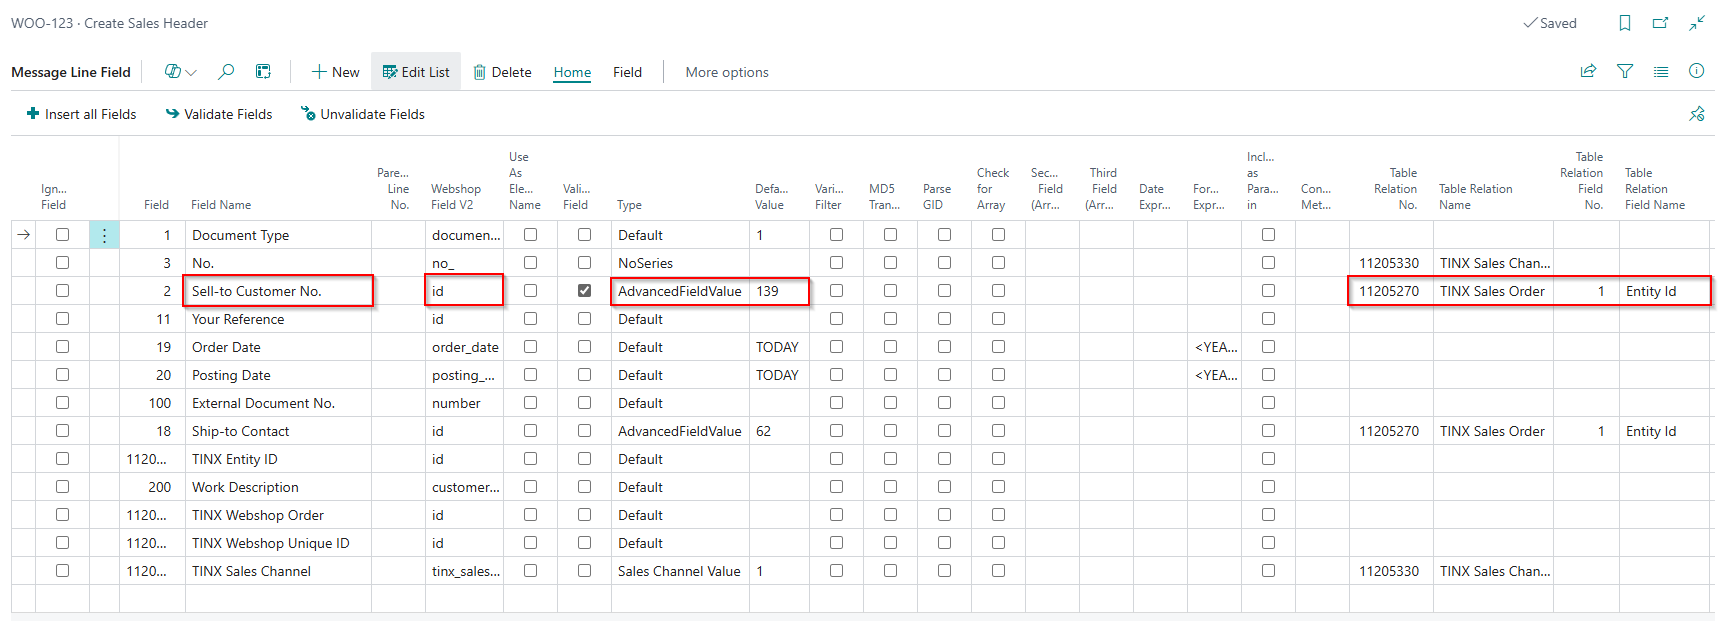Click Entity Id cell in Sell-to Customer row
This screenshot has height=621, width=1725.
coord(1665,291)
